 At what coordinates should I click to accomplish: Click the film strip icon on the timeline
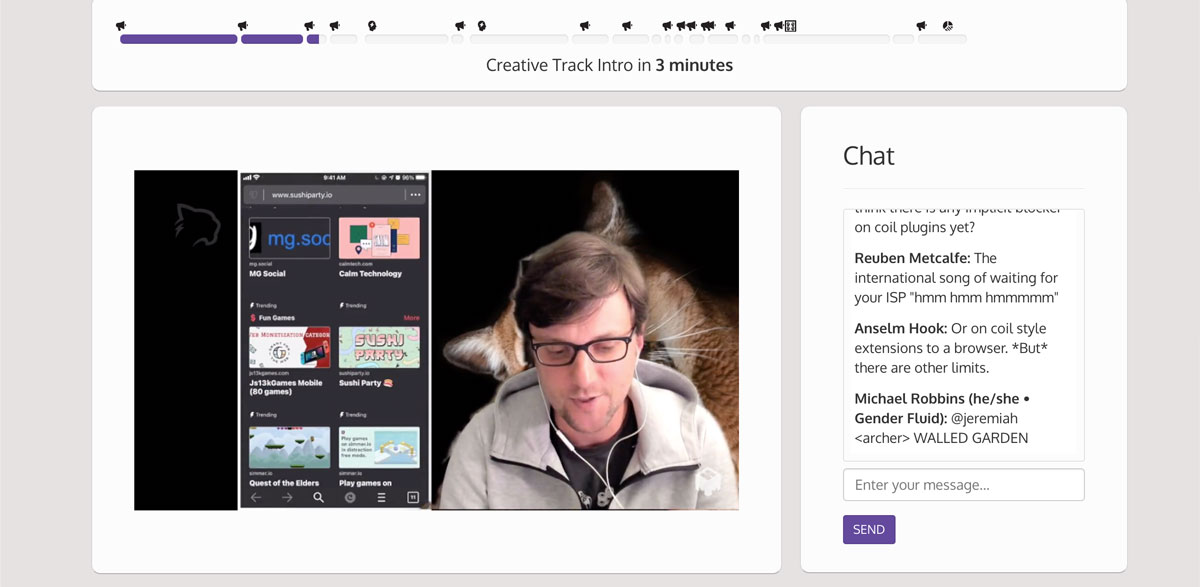pyautogui.click(x=790, y=26)
